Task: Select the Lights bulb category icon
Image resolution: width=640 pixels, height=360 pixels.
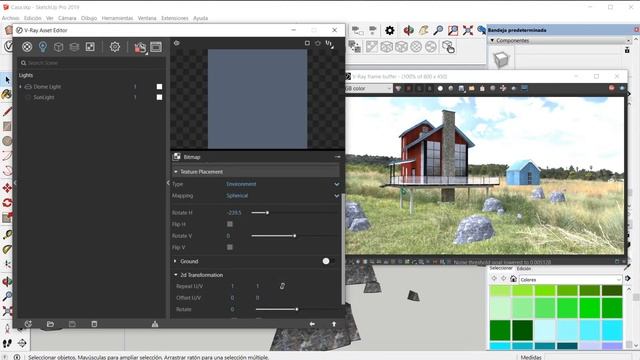Action: (43, 47)
